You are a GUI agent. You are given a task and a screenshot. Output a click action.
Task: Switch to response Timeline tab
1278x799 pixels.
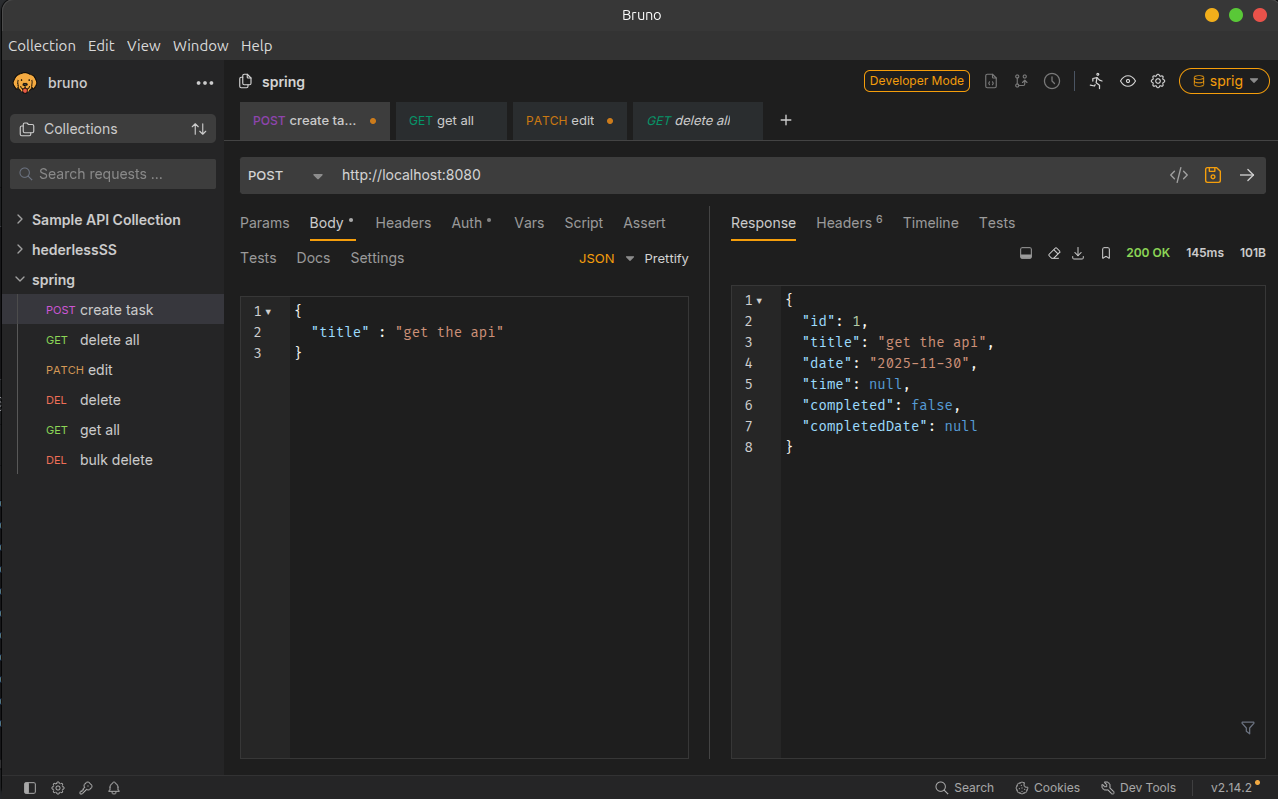[931, 223]
